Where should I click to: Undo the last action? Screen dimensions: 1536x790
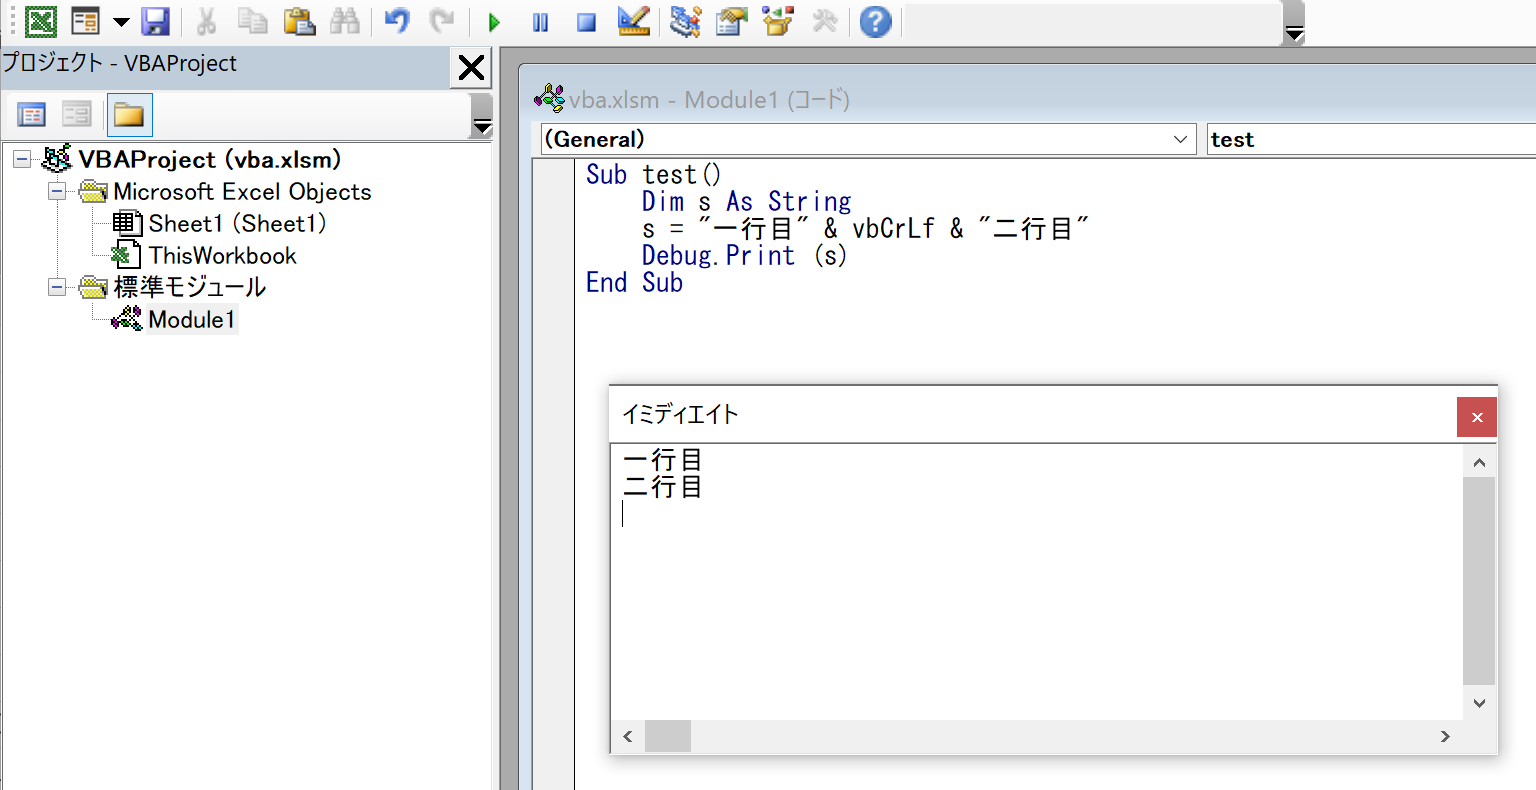click(x=397, y=21)
